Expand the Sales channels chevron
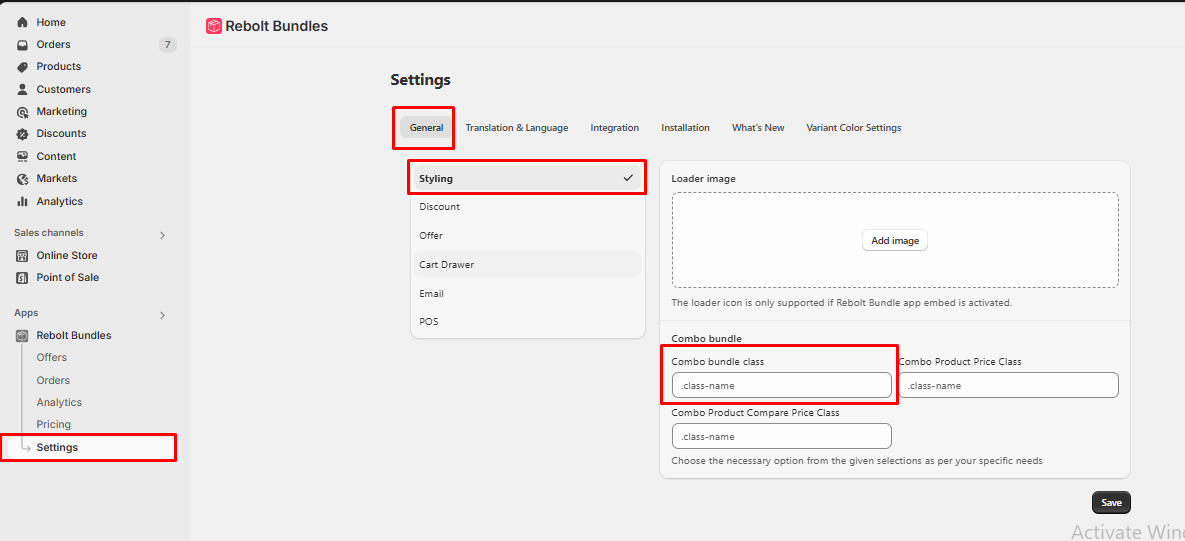 click(x=162, y=235)
